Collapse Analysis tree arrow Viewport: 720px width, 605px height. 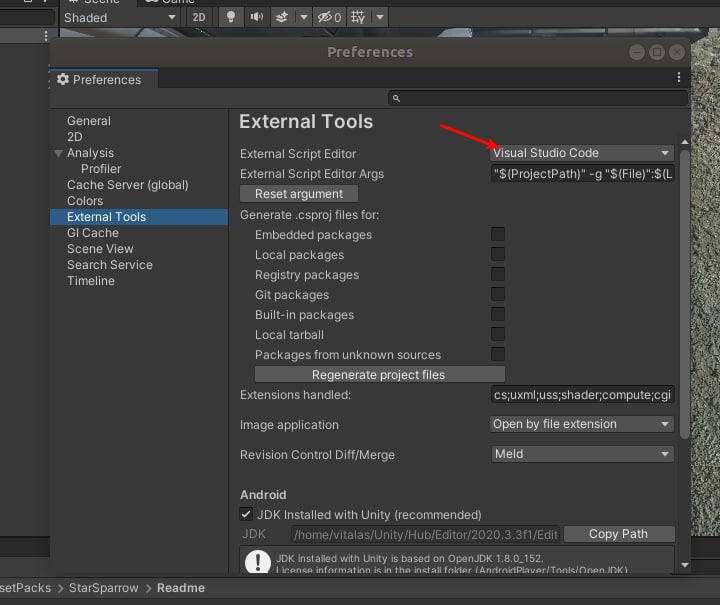pyautogui.click(x=58, y=153)
